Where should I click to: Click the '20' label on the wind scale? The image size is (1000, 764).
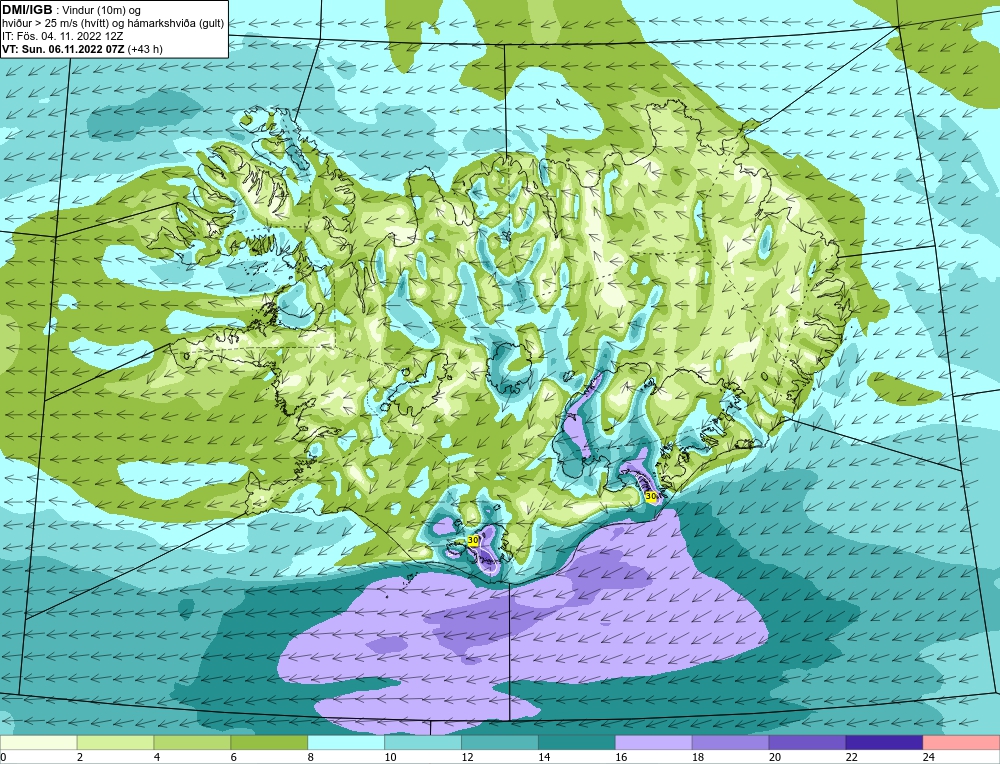[775, 757]
